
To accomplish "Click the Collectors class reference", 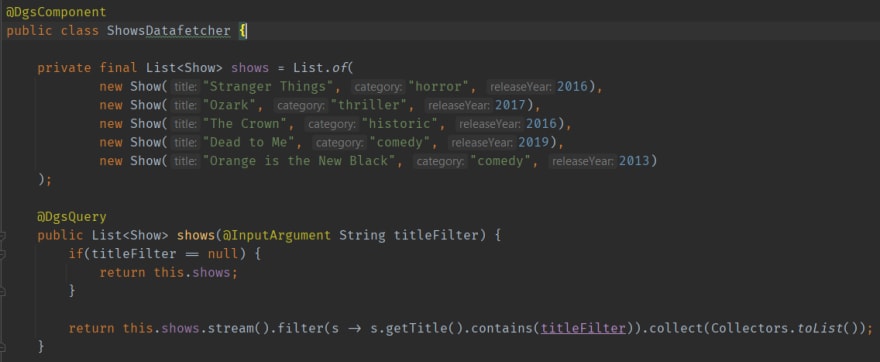I will click(749, 328).
